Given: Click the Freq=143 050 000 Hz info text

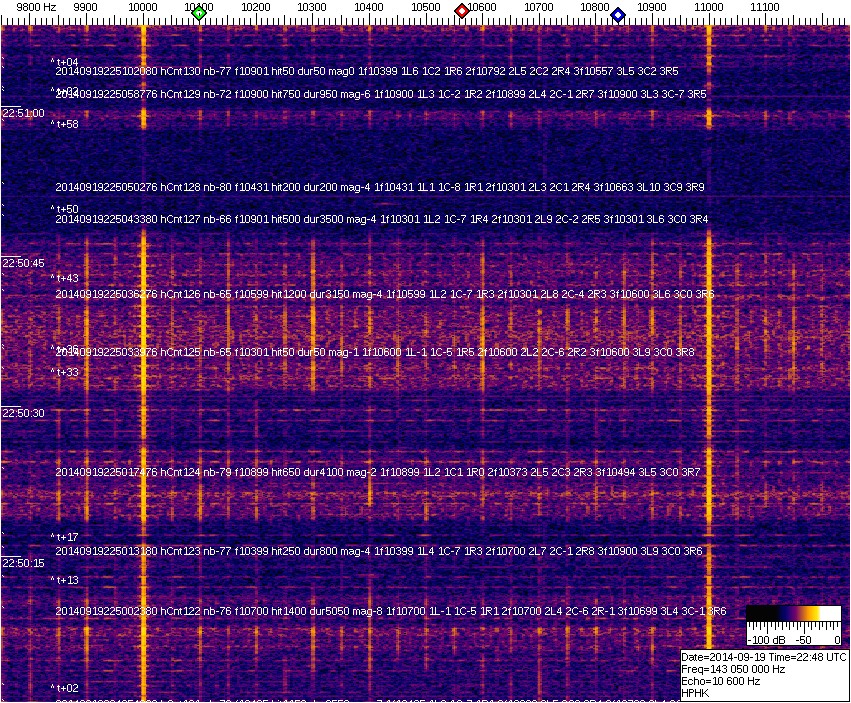Looking at the screenshot, I should tap(733, 669).
